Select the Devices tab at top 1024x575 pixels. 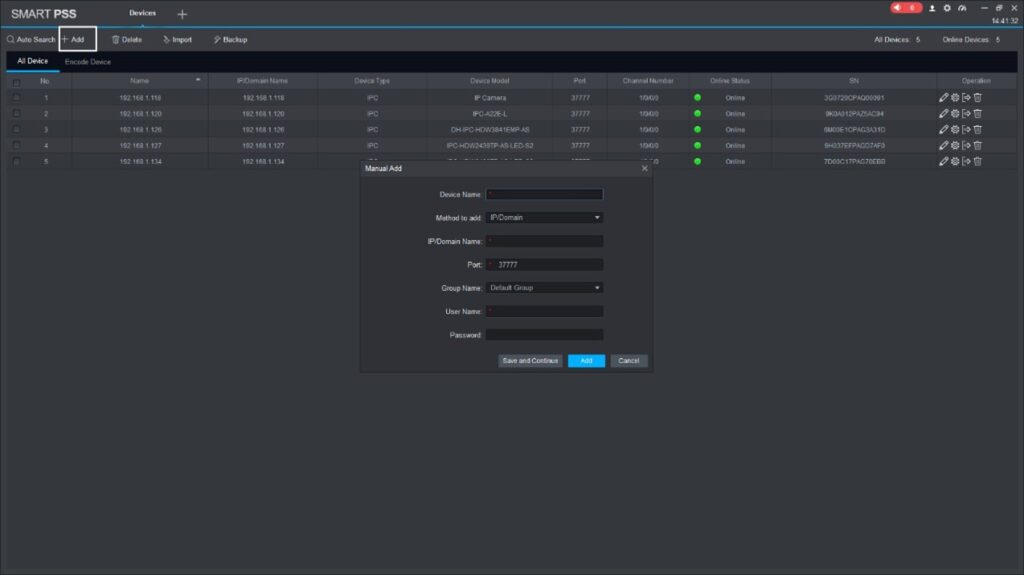pyautogui.click(x=142, y=13)
